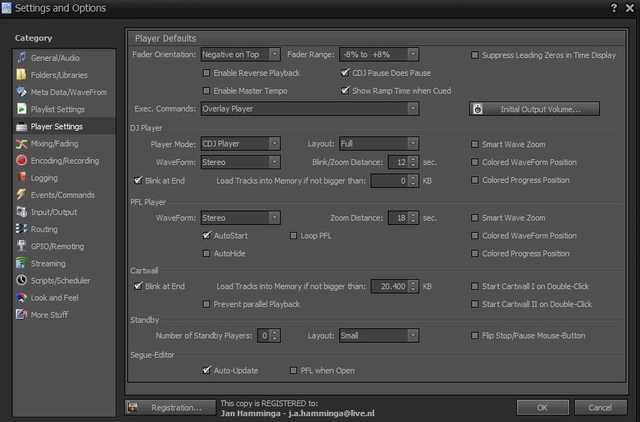Click the More Stuff icon
Screen dimensions: 640x422
click(x=21, y=315)
